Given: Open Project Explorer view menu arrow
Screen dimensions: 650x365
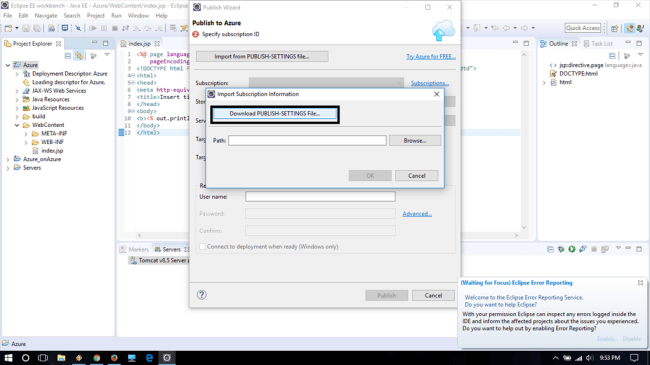Looking at the screenshot, I should coord(107,55).
